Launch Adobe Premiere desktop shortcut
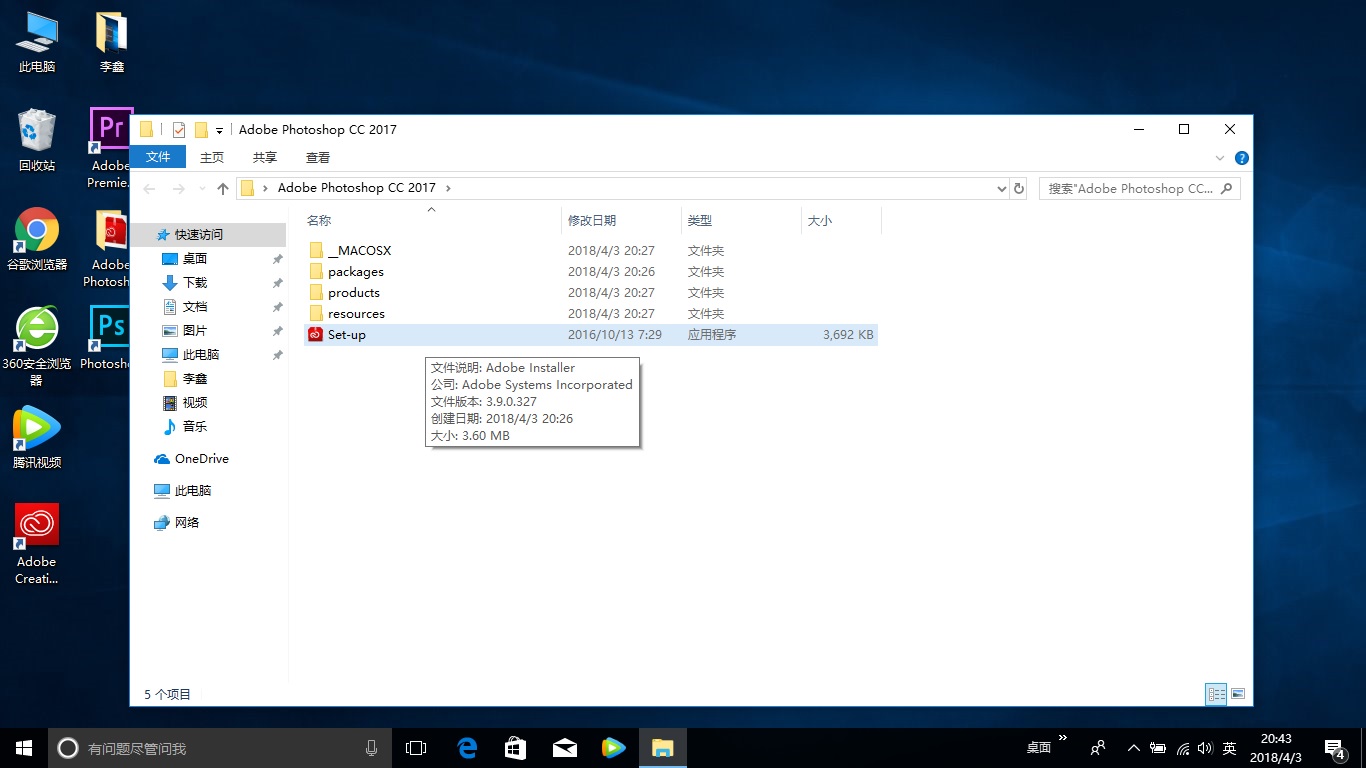 (x=109, y=149)
